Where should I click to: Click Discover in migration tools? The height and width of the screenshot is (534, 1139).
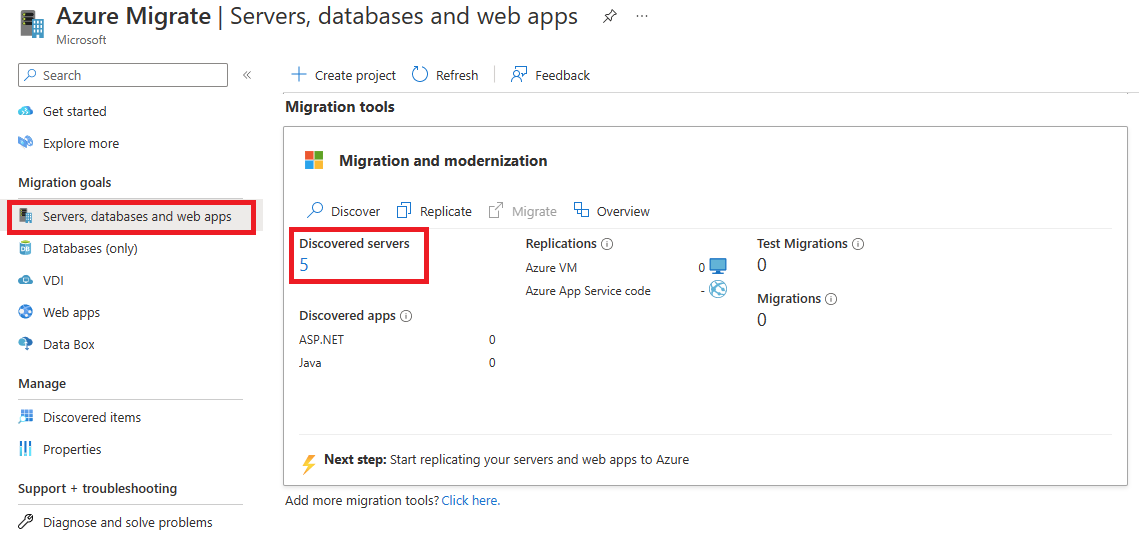344,211
